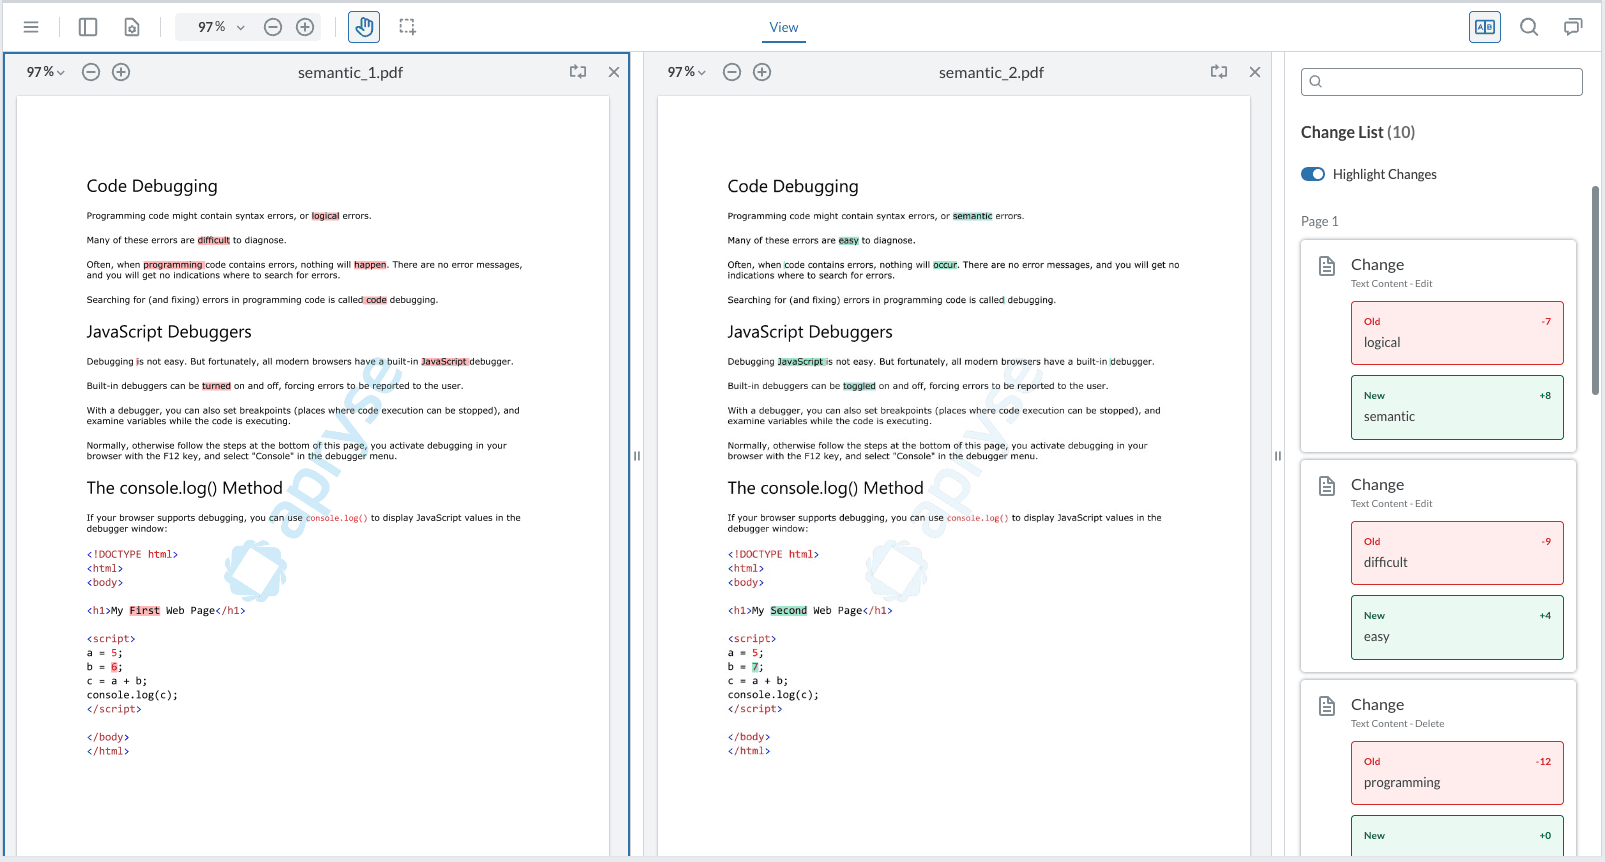The height and width of the screenshot is (862, 1605).
Task: Click document icon of 'difficult' change entry
Action: pos(1327,486)
